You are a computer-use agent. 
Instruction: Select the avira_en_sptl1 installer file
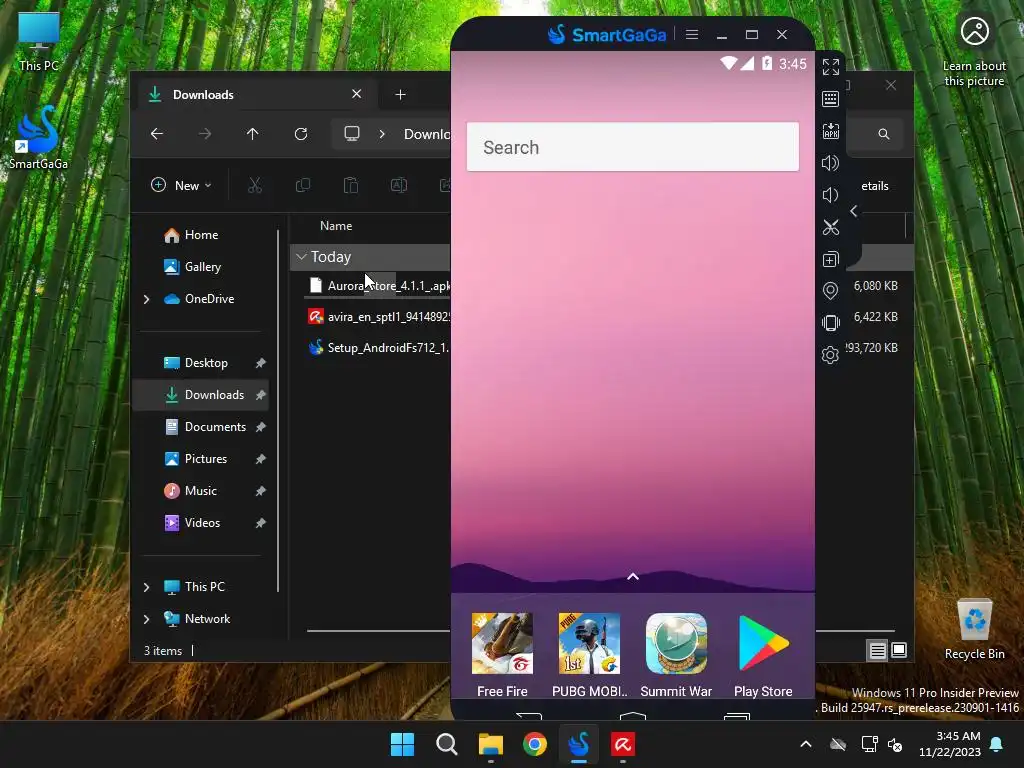[x=379, y=317]
